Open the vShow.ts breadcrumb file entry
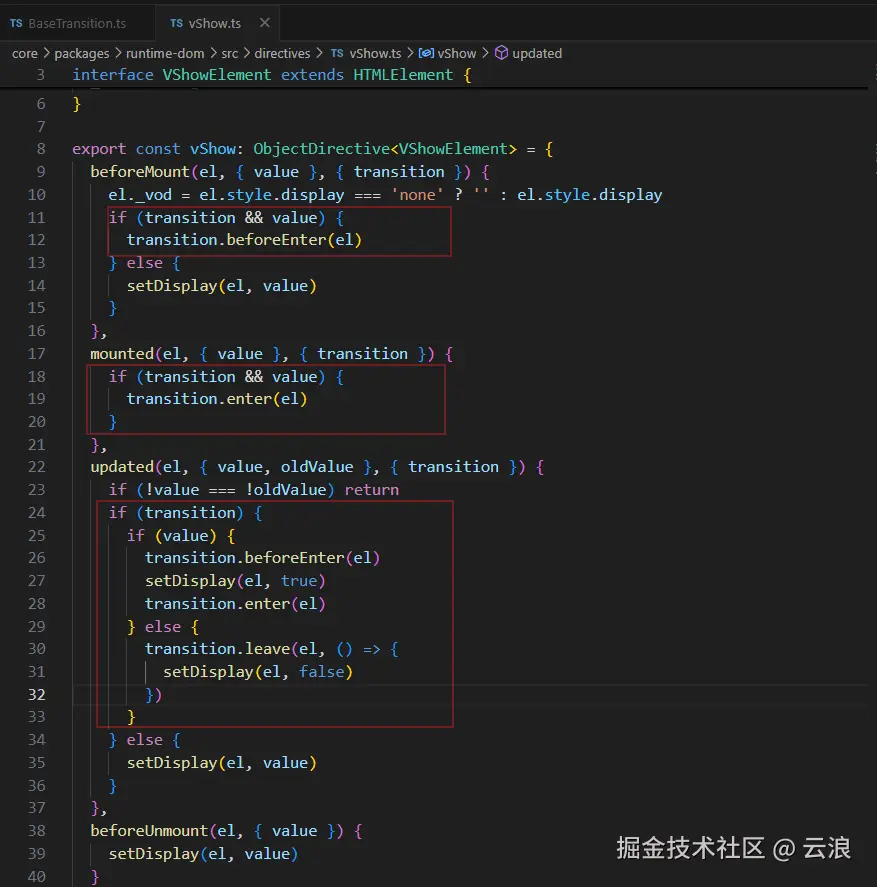 click(x=375, y=53)
